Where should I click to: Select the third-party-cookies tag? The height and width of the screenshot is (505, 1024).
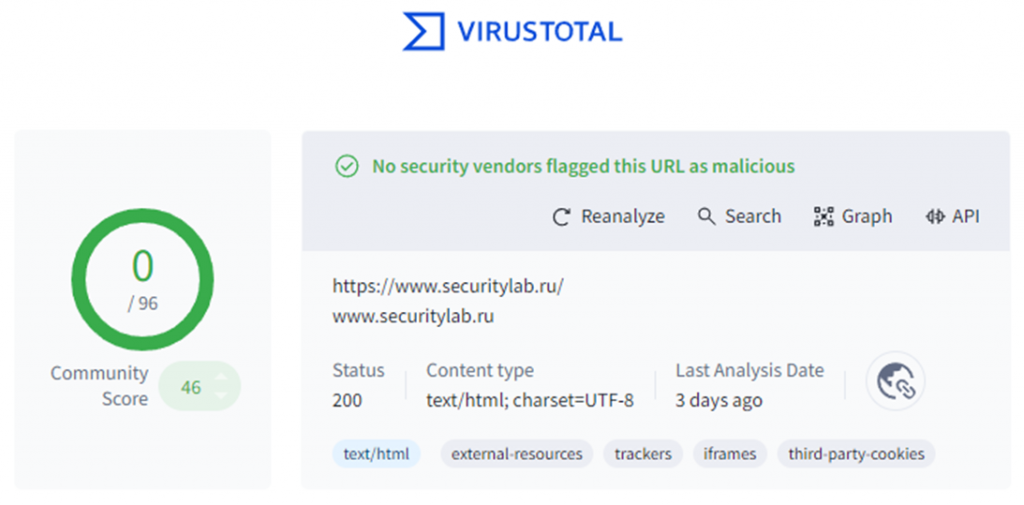(x=856, y=453)
